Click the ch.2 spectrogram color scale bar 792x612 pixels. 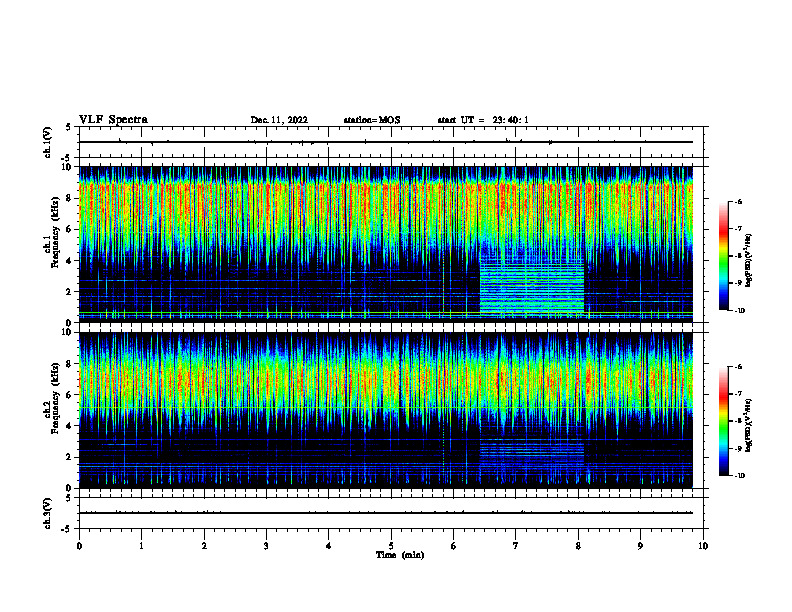pyautogui.click(x=723, y=421)
